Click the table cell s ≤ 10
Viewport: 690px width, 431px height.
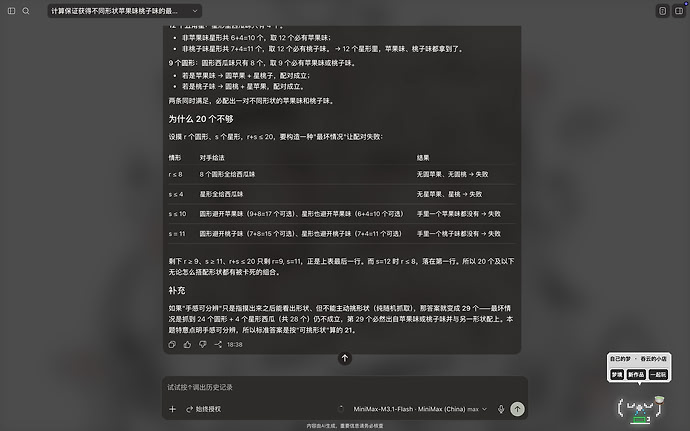point(177,214)
